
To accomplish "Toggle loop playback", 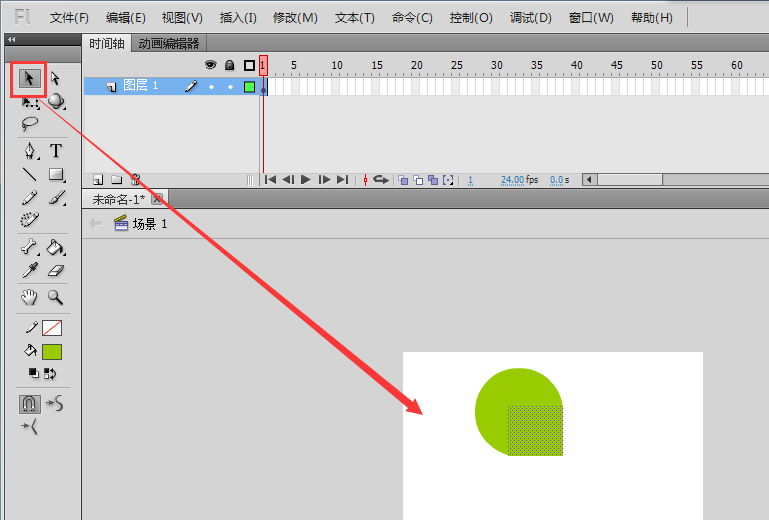I will click(381, 180).
